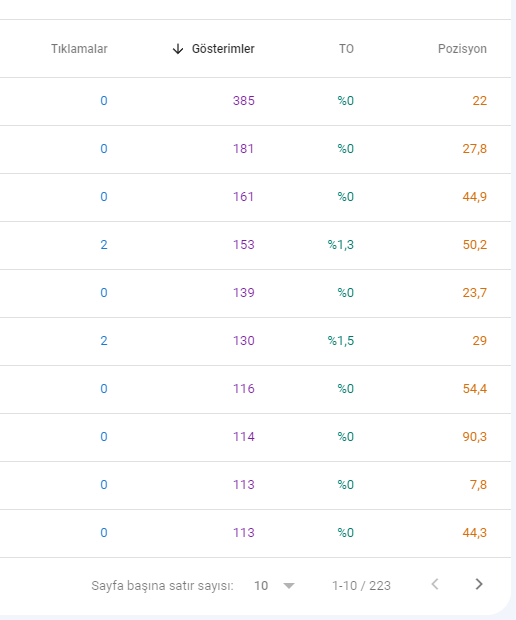
Task: Open the row with %1,3 click-through rate
Action: 255,246
